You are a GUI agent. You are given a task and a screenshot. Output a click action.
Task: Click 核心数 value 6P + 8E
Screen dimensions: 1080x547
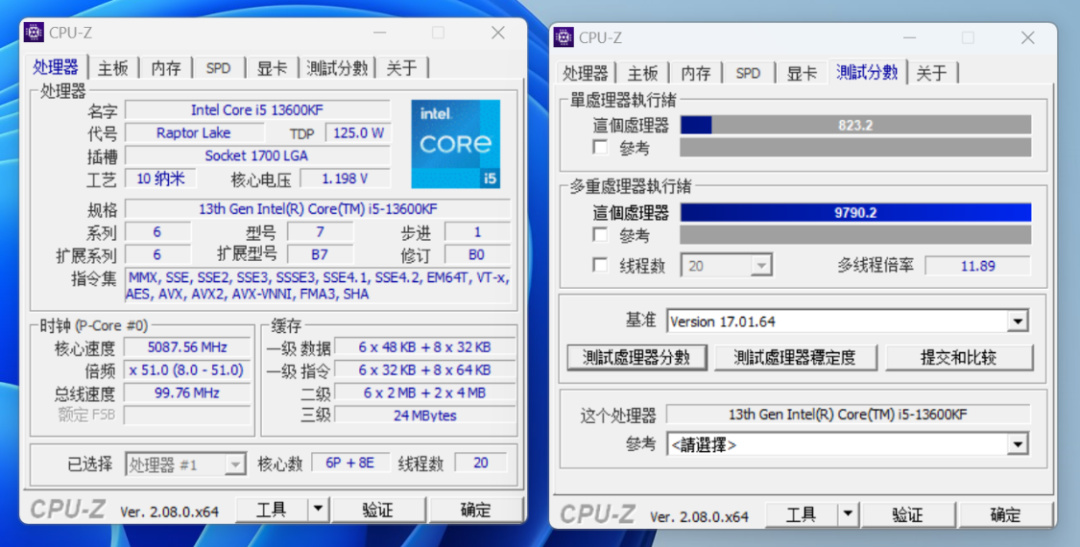(351, 463)
